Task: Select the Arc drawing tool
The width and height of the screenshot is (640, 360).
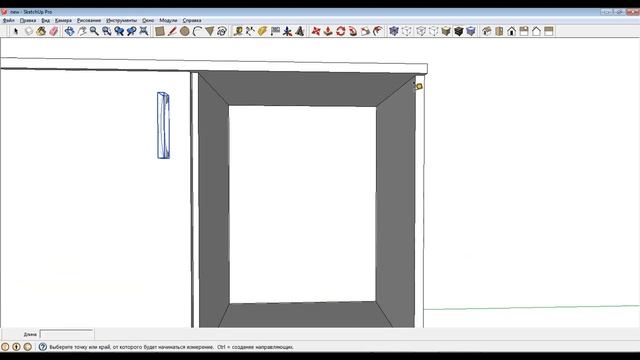Action: [x=197, y=31]
